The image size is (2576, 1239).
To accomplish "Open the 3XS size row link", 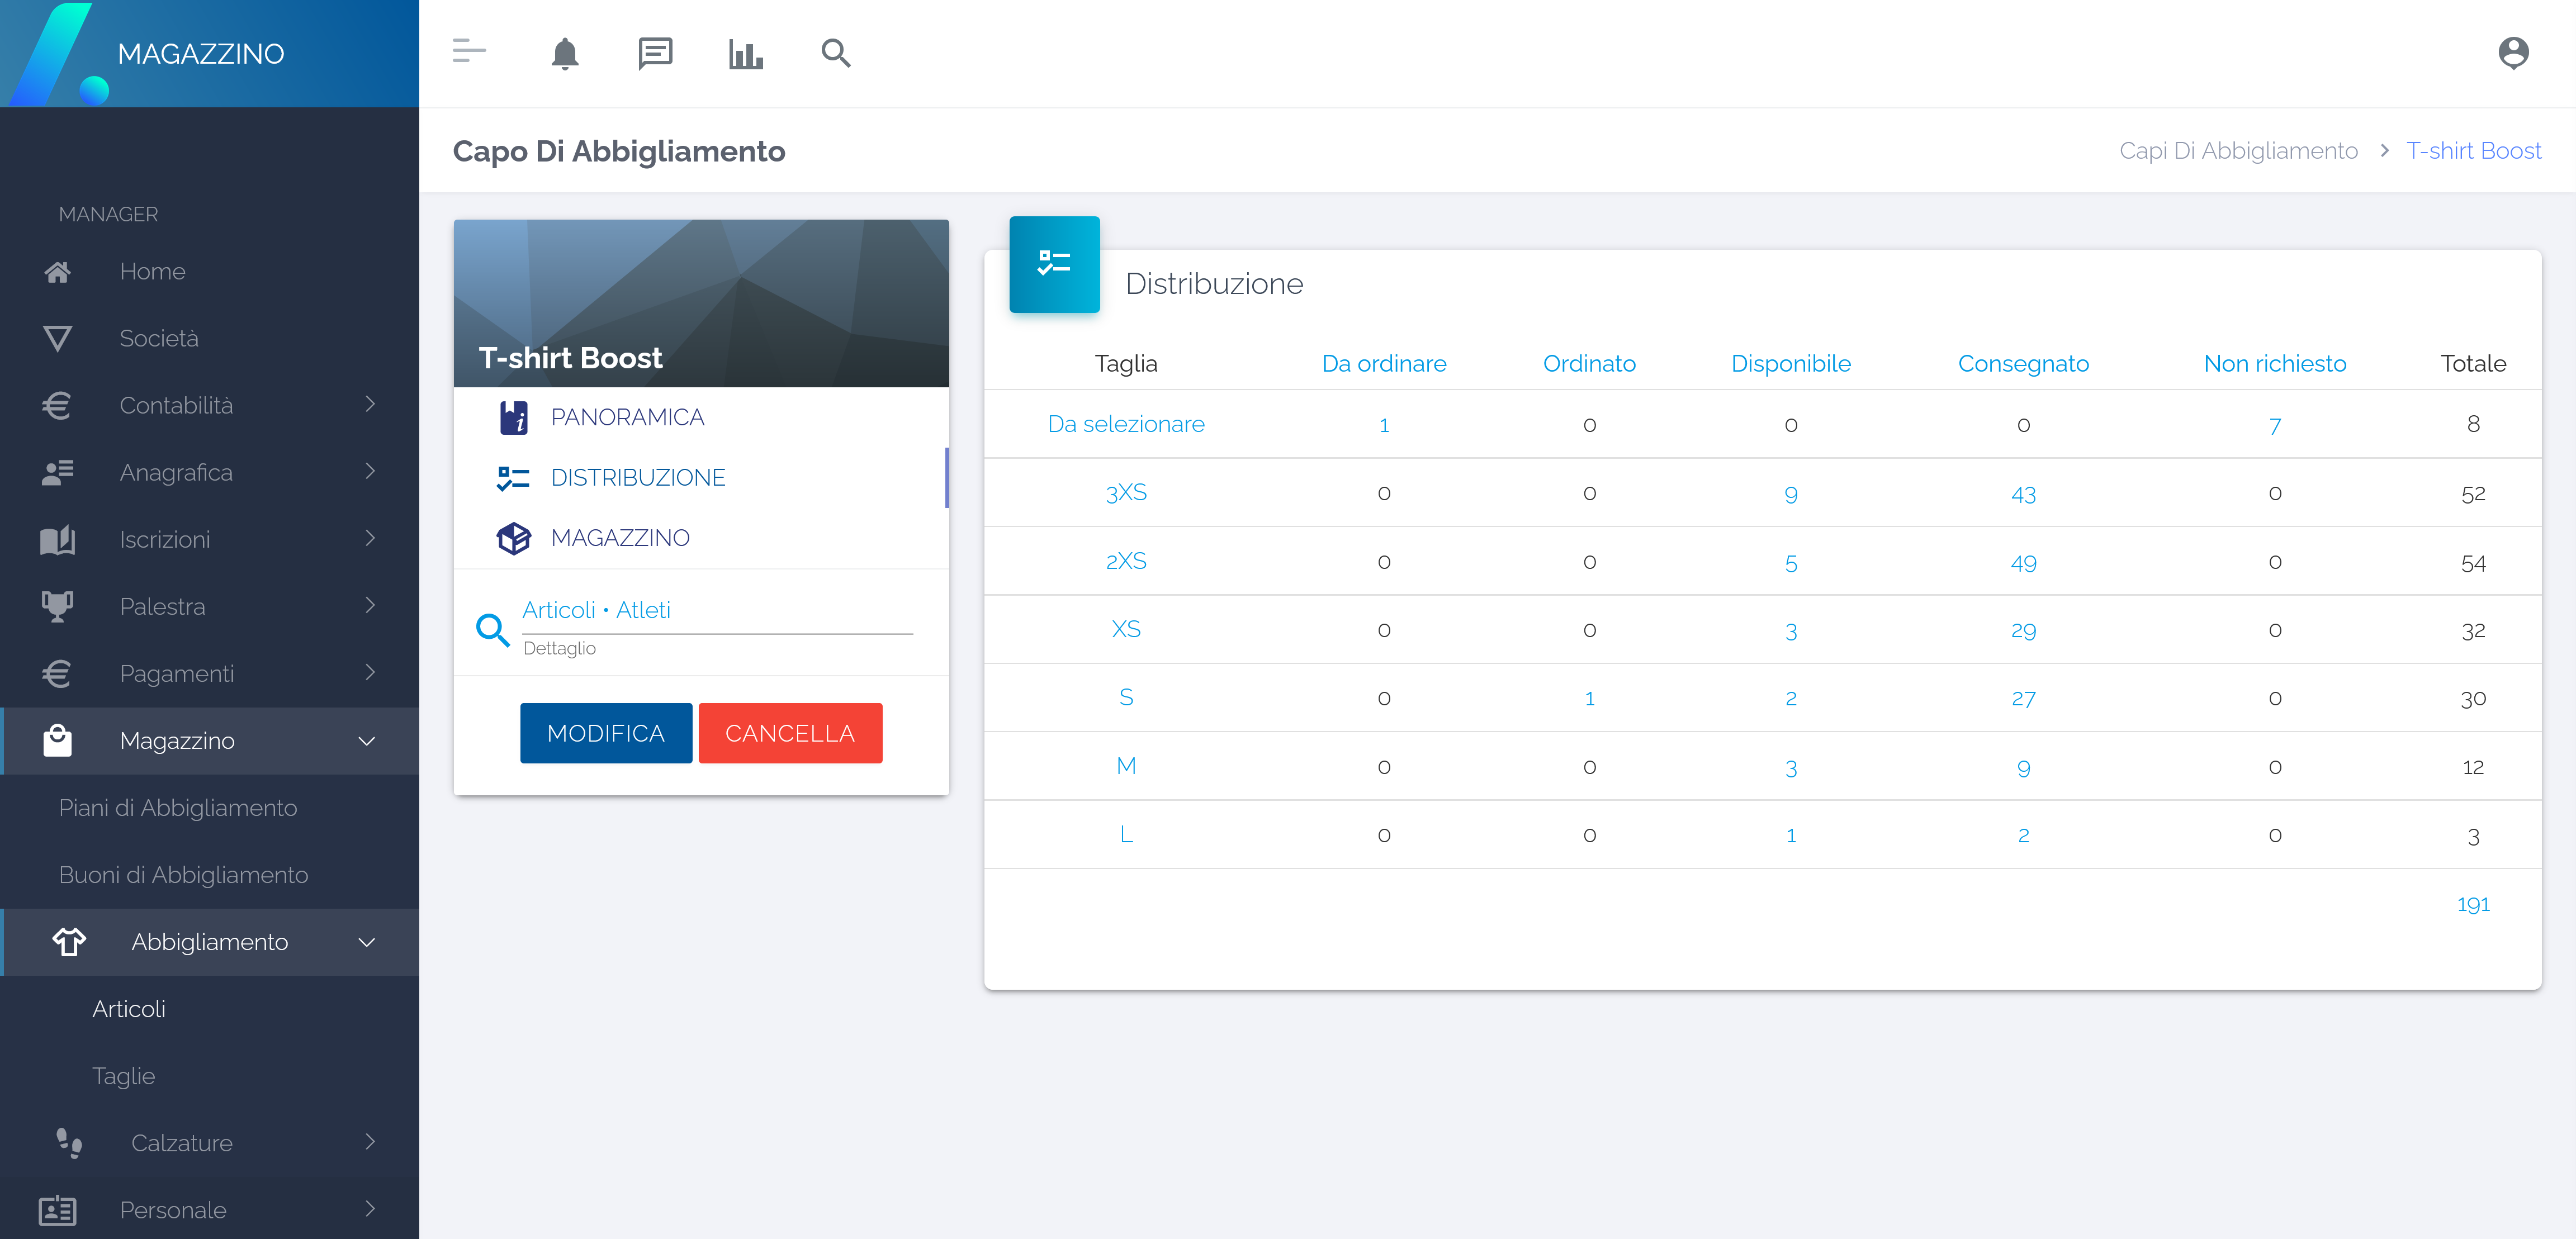I will tap(1125, 493).
